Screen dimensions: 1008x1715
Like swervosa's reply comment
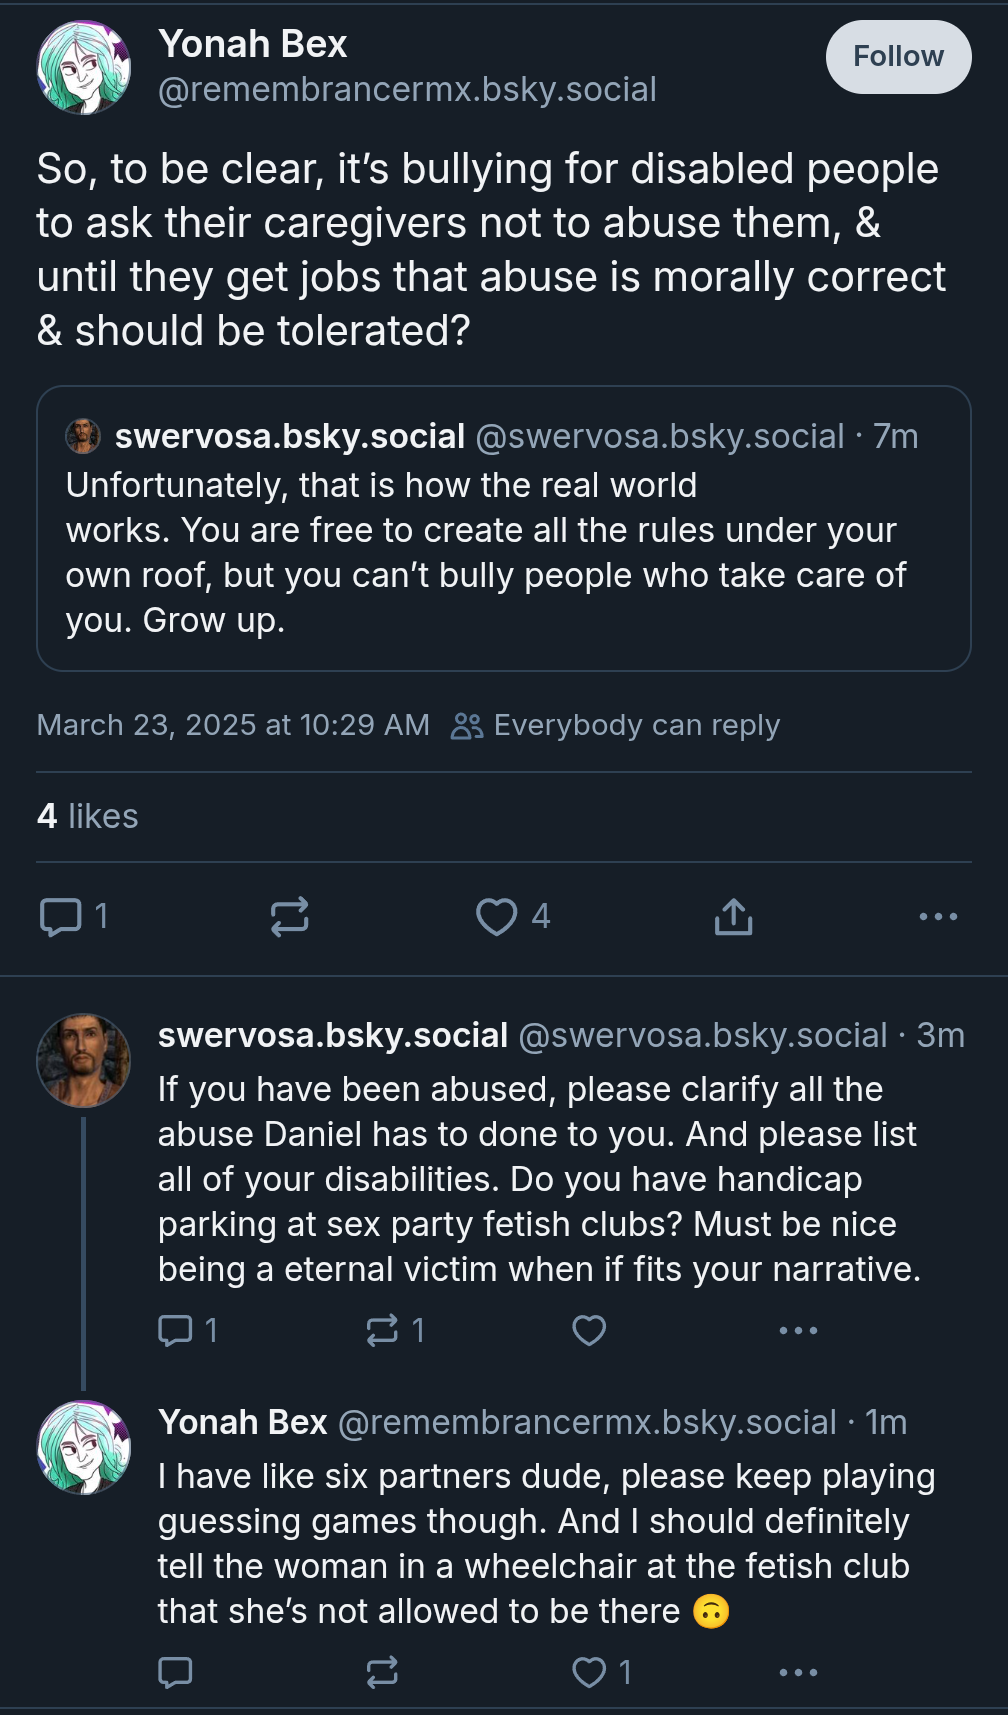click(x=589, y=1330)
